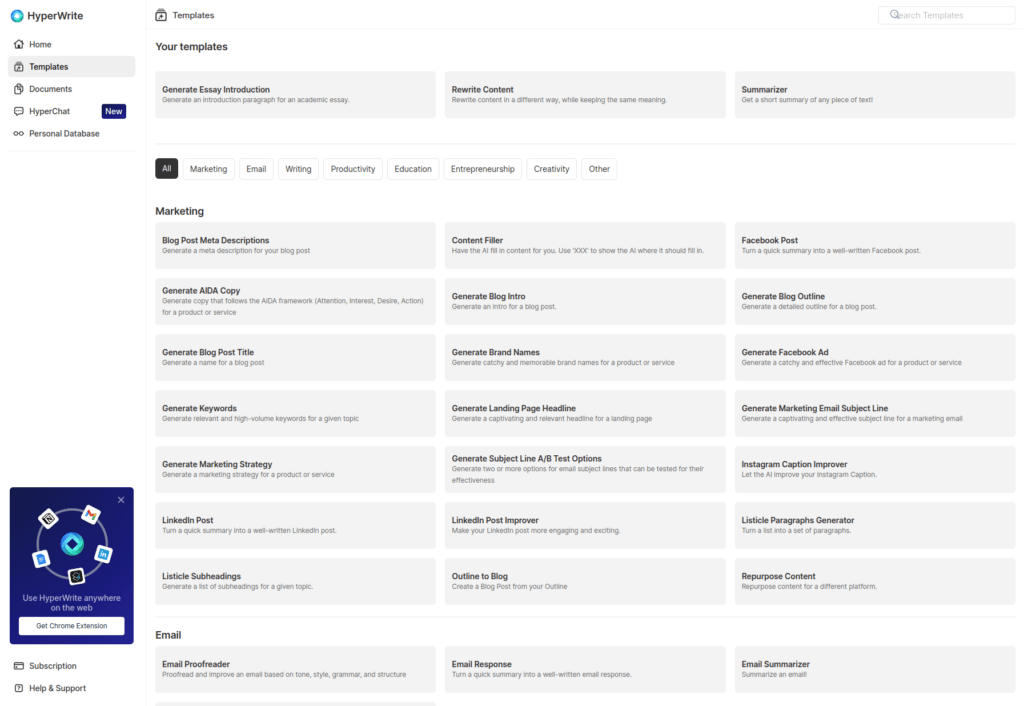
Task: Focus the Search Templates field
Action: click(947, 15)
